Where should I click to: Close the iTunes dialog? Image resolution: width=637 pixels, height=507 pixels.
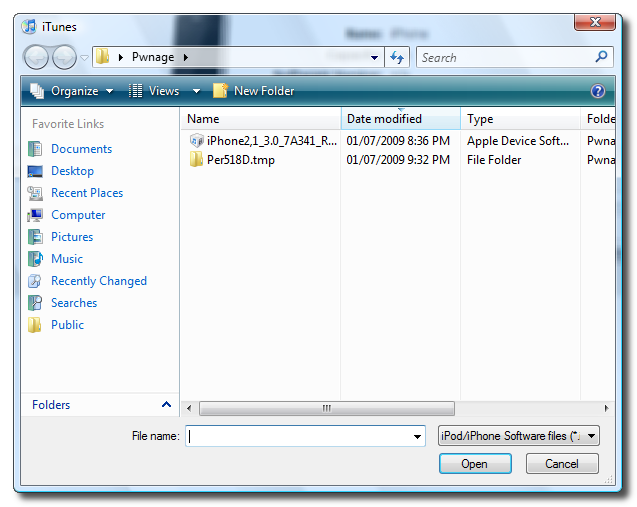click(x=595, y=22)
